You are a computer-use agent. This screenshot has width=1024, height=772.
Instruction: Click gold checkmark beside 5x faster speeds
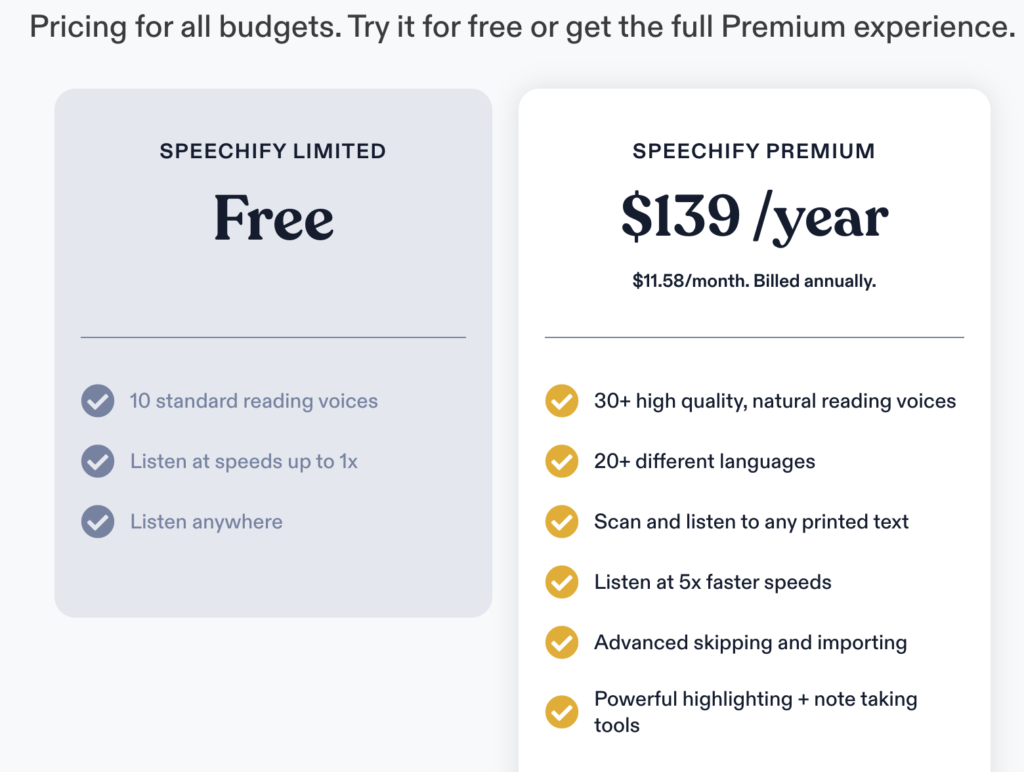[561, 582]
